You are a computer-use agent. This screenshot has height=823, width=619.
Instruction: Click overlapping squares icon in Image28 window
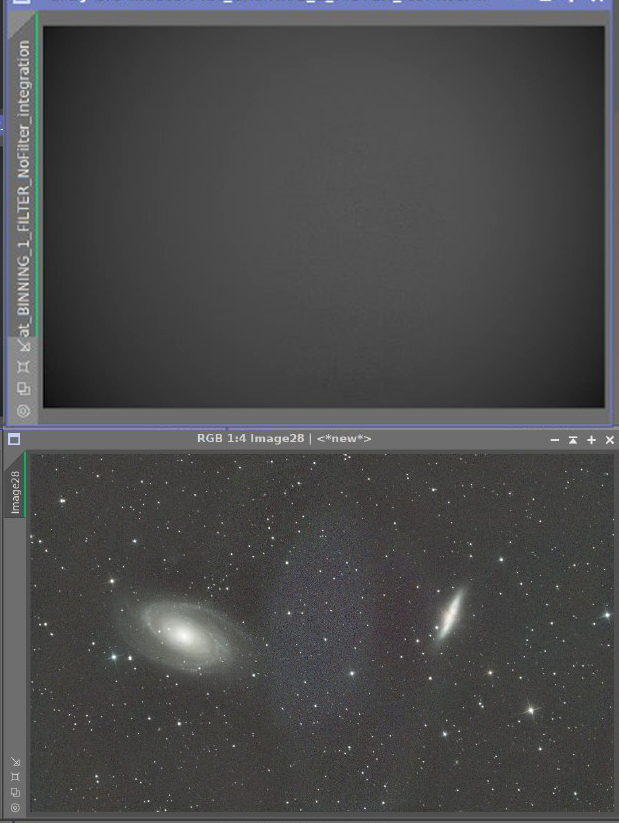coord(15,792)
